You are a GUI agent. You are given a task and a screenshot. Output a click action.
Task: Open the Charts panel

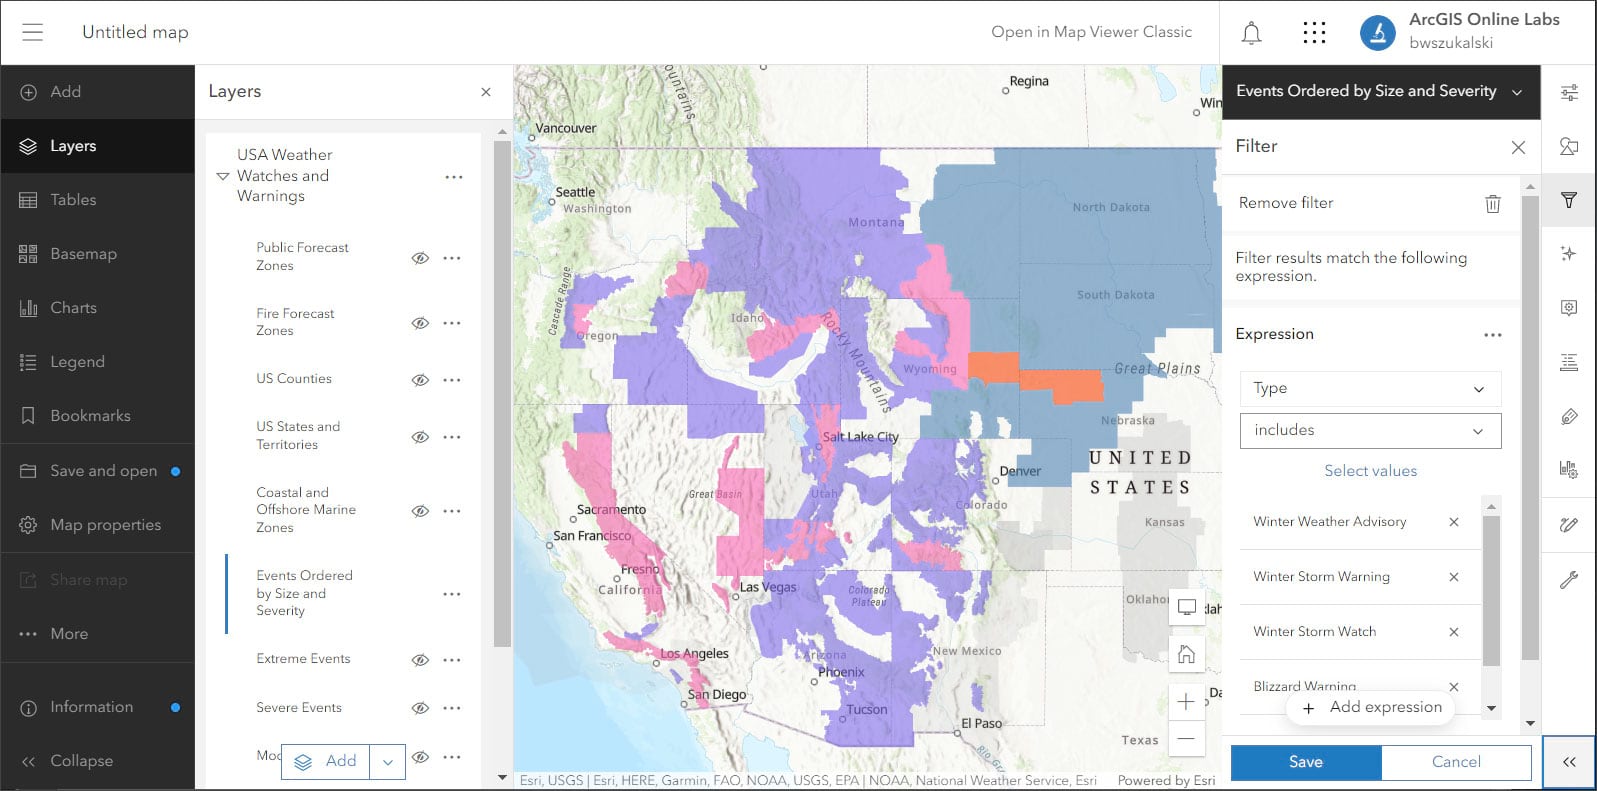97,308
